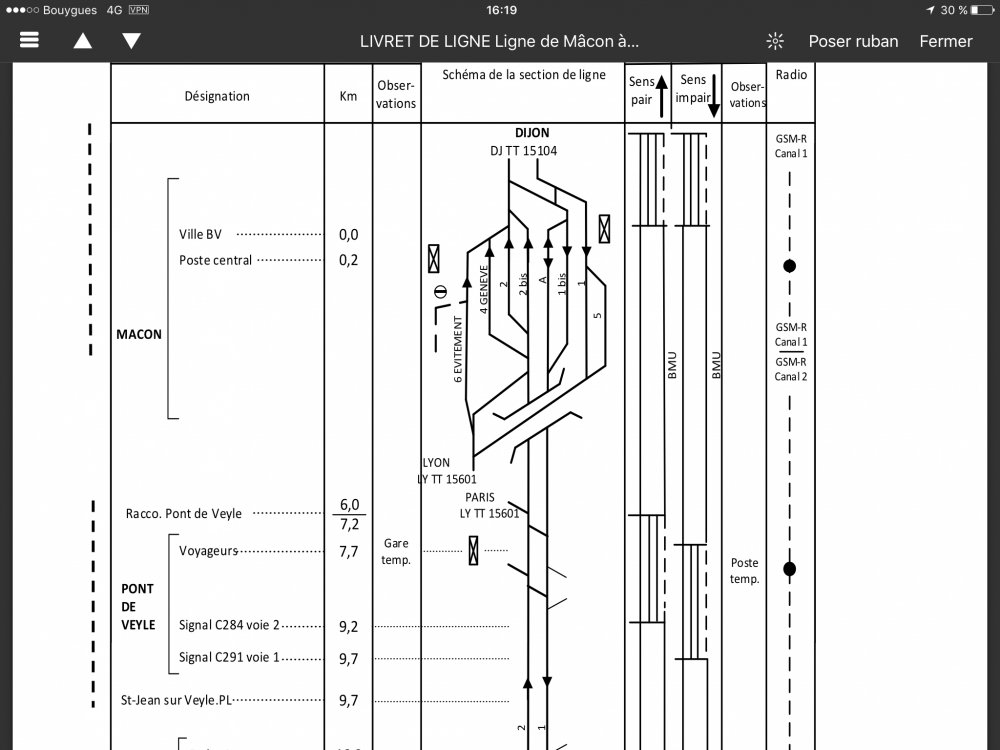Tap the crossed-box symbol beside Voyageurs row
1000x750 pixels.
point(473,550)
